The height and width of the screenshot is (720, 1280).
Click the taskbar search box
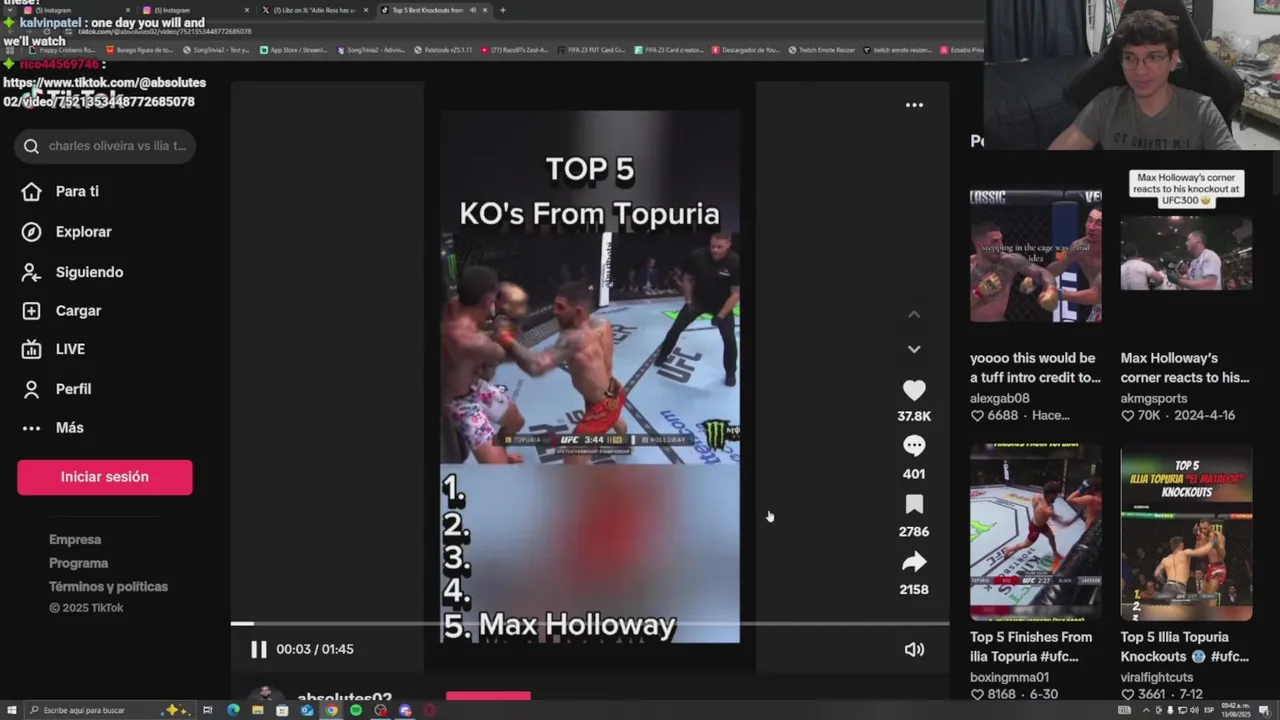pyautogui.click(x=108, y=710)
